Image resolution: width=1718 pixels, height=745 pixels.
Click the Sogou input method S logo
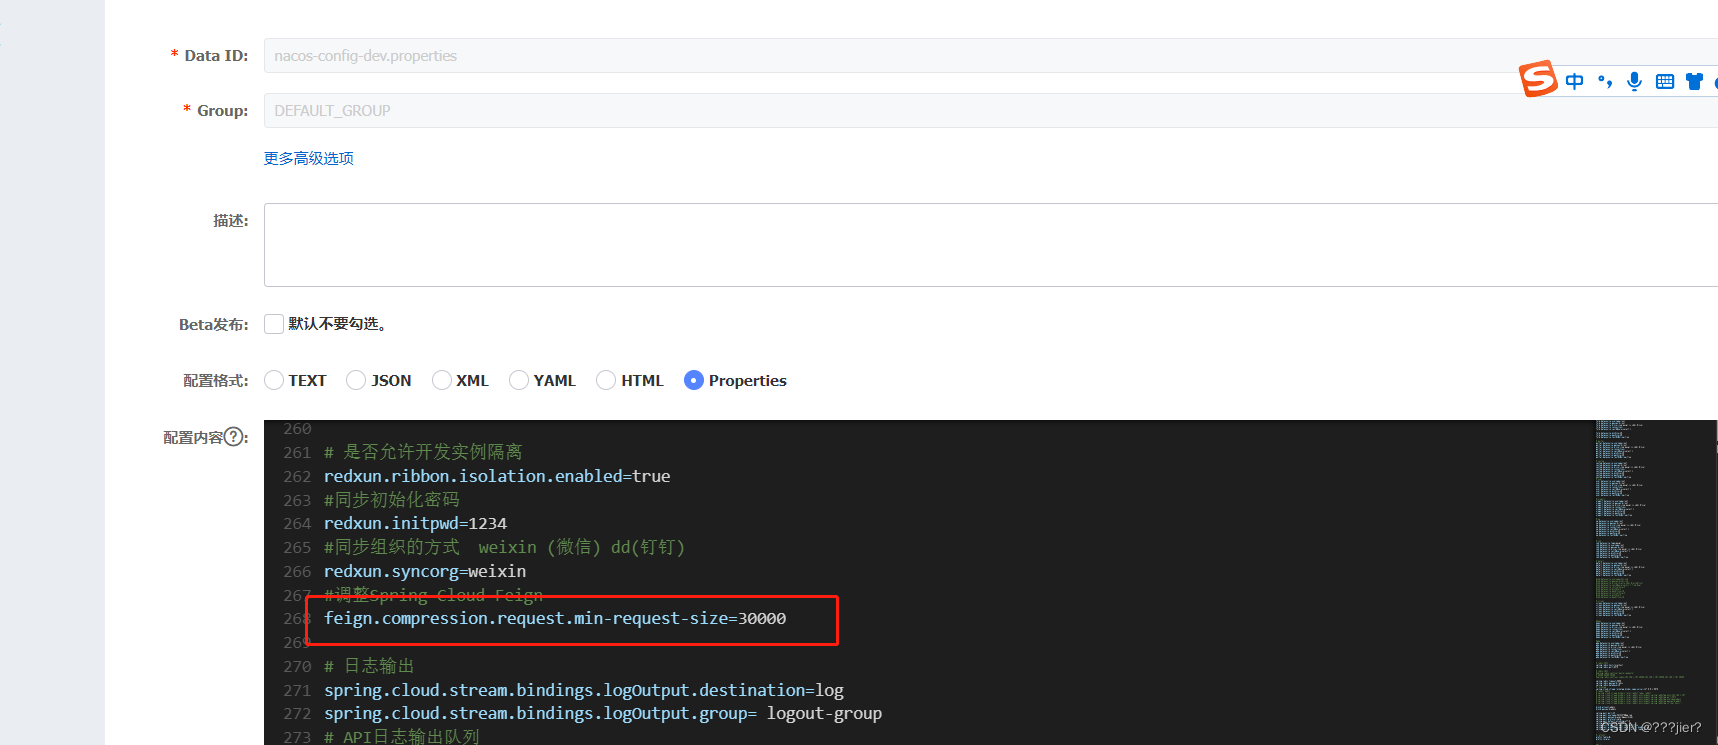(x=1538, y=78)
